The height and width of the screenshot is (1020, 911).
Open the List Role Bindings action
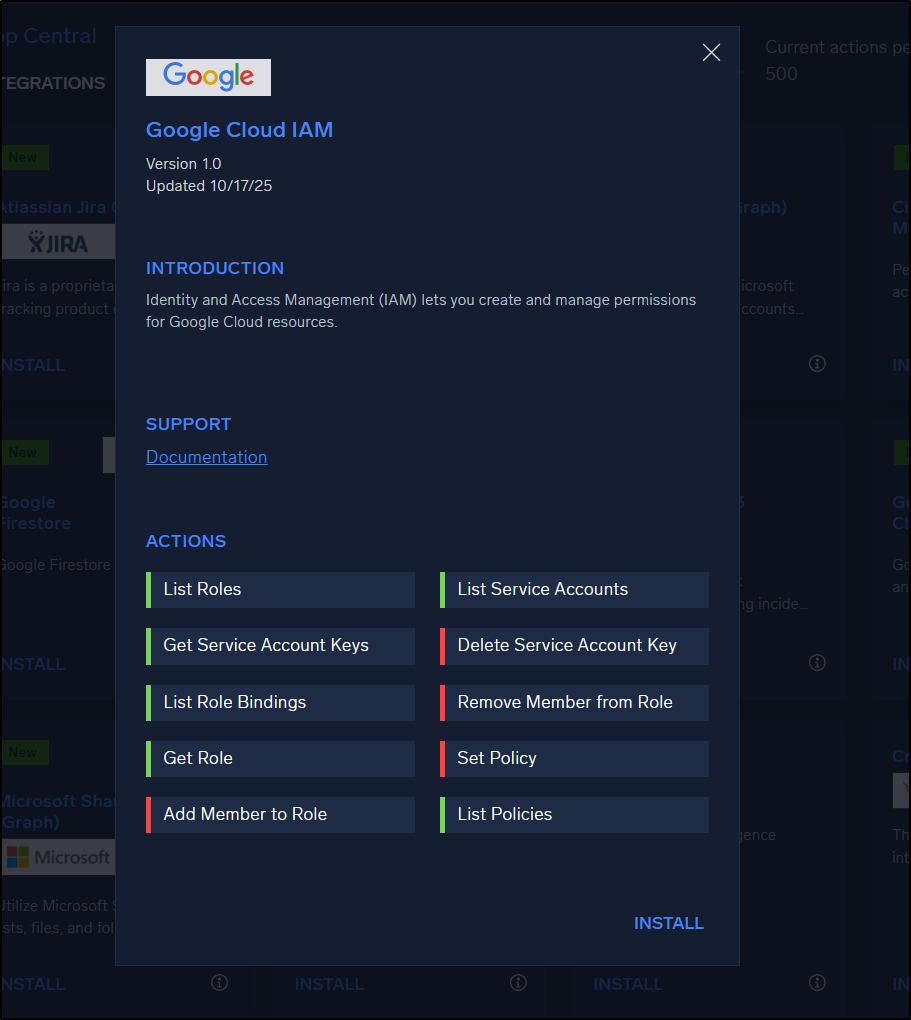280,702
